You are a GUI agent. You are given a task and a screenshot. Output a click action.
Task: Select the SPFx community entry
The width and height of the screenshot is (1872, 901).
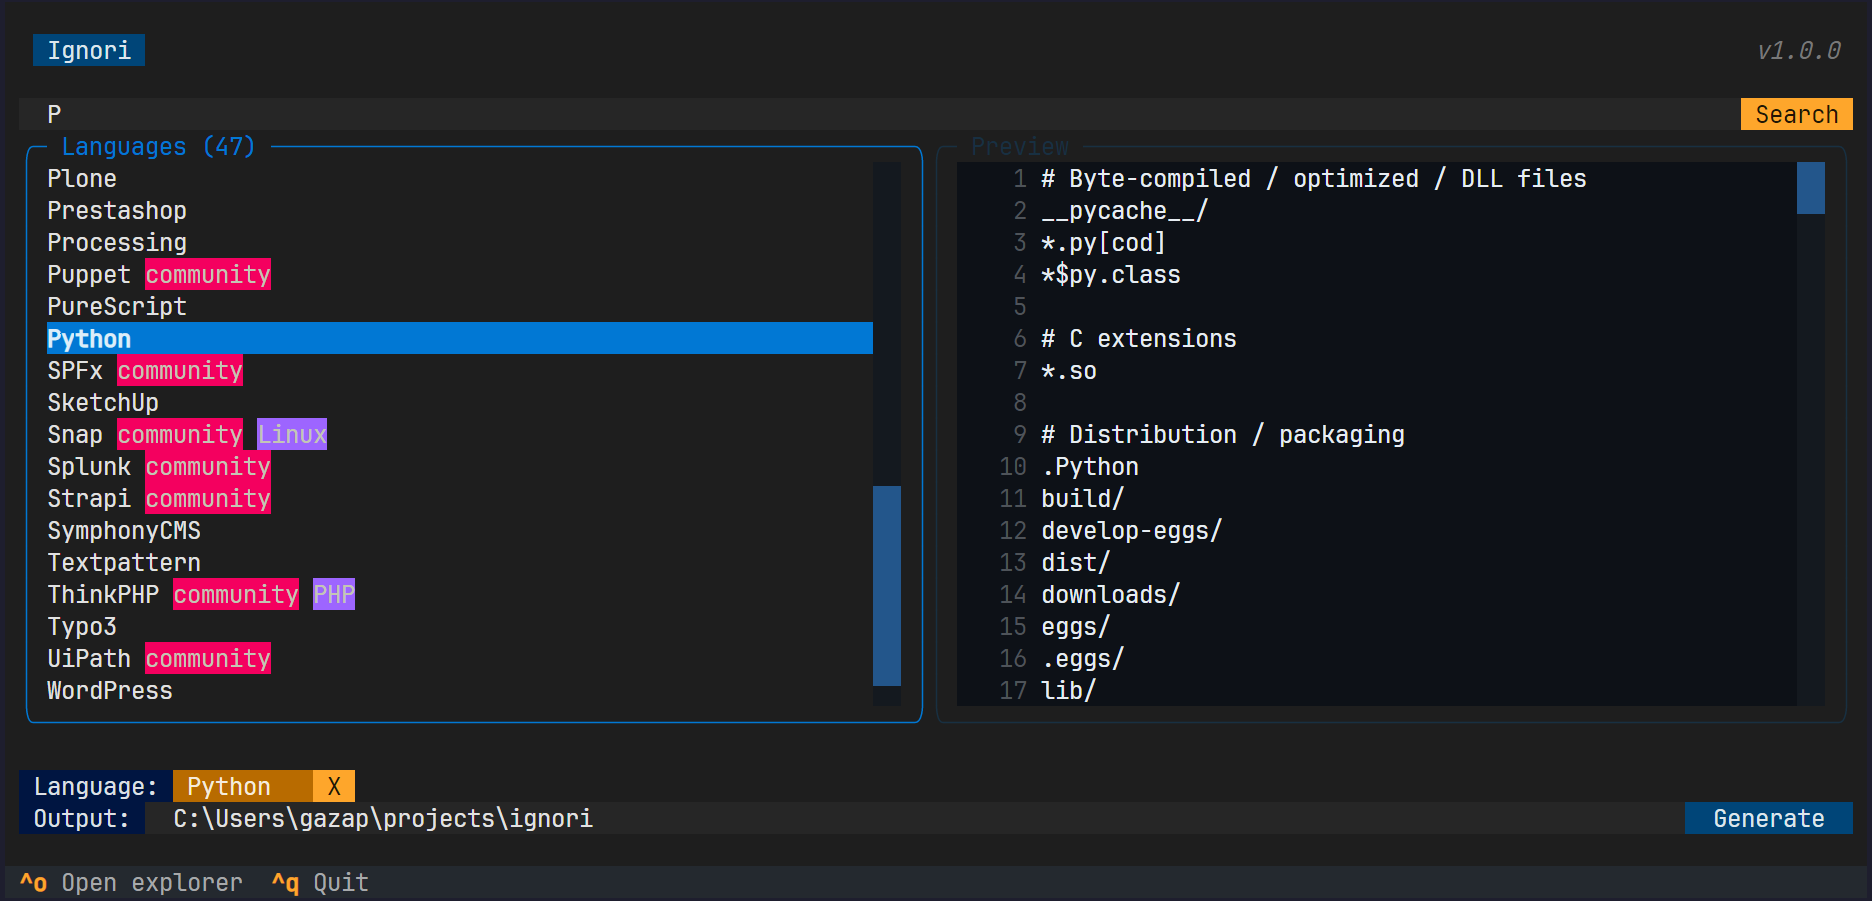click(x=460, y=370)
